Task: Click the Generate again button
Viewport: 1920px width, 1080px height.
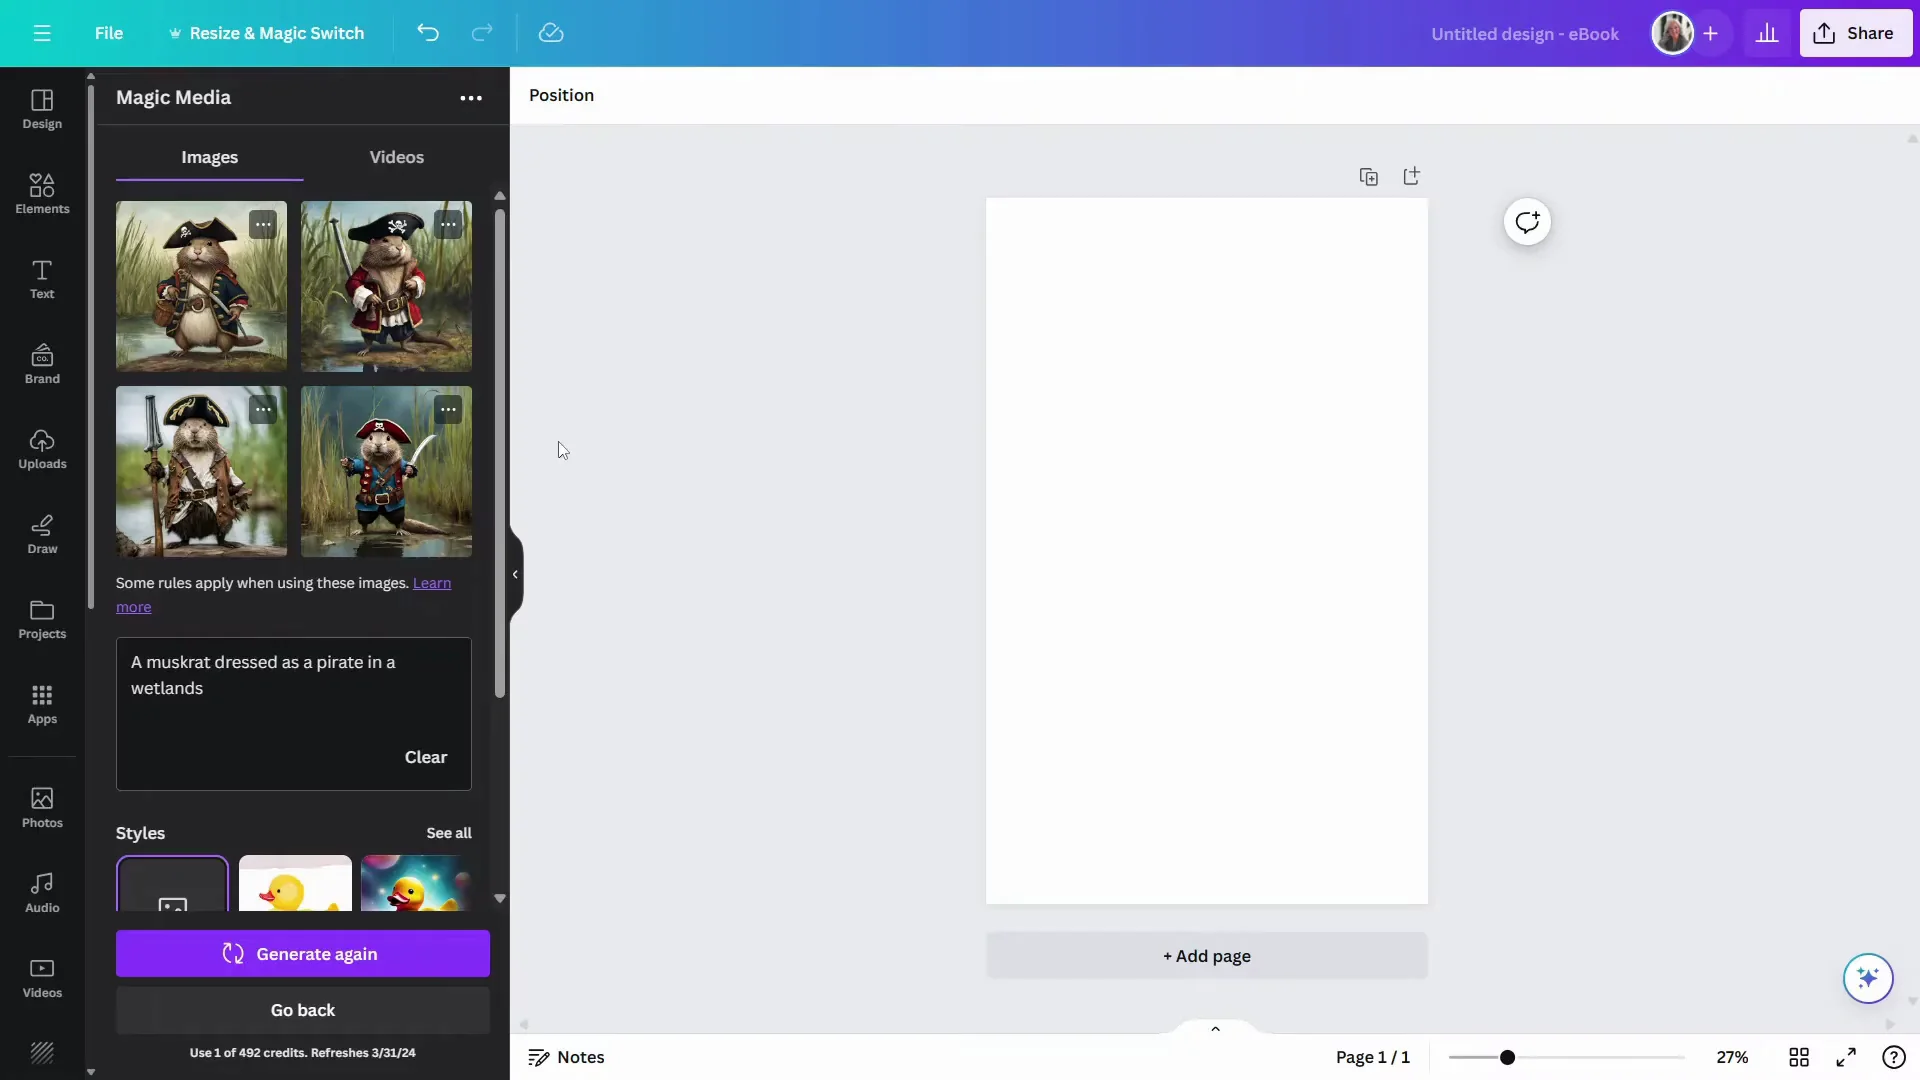Action: pos(301,953)
